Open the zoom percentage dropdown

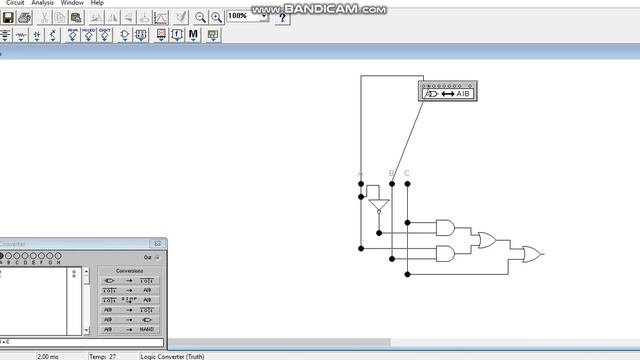(264, 16)
